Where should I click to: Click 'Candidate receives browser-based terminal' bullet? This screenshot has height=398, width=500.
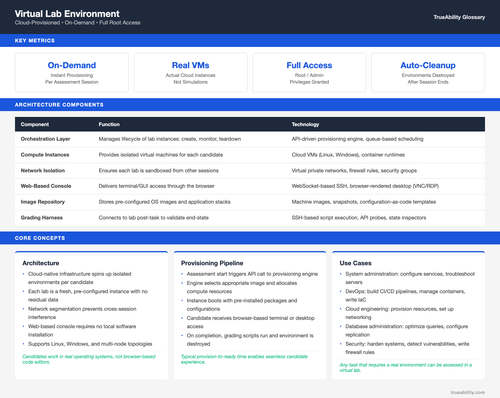[x=251, y=322]
